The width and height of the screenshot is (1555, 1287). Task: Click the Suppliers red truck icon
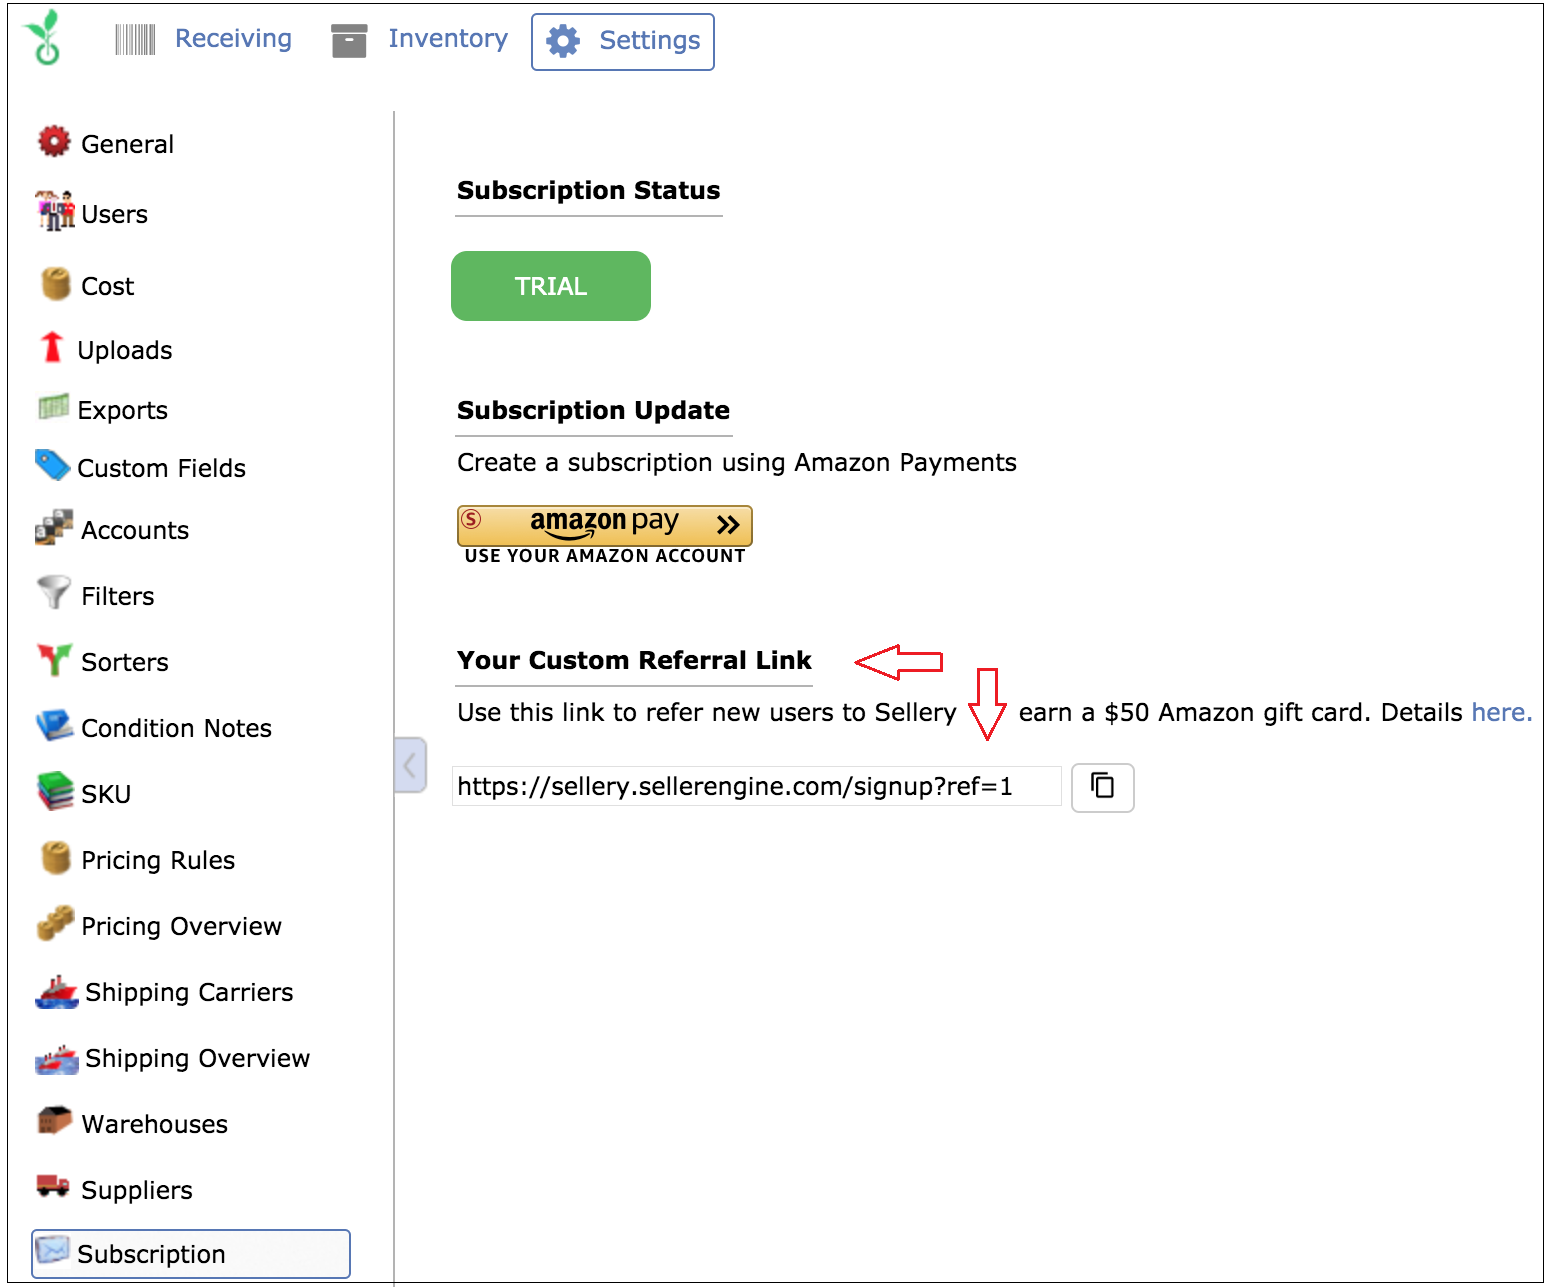point(53,1186)
